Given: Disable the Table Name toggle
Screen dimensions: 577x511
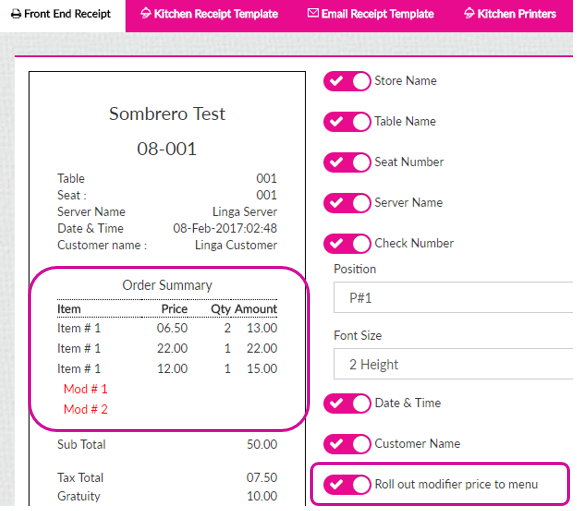Looking at the screenshot, I should tap(347, 122).
